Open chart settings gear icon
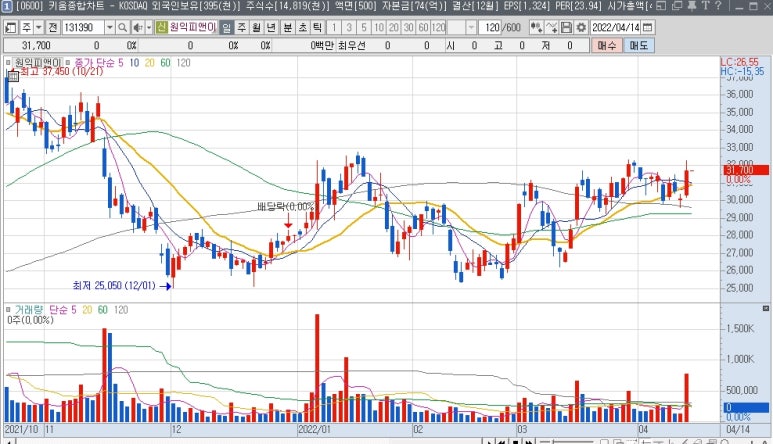The height and width of the screenshot is (444, 773). click(x=581, y=28)
